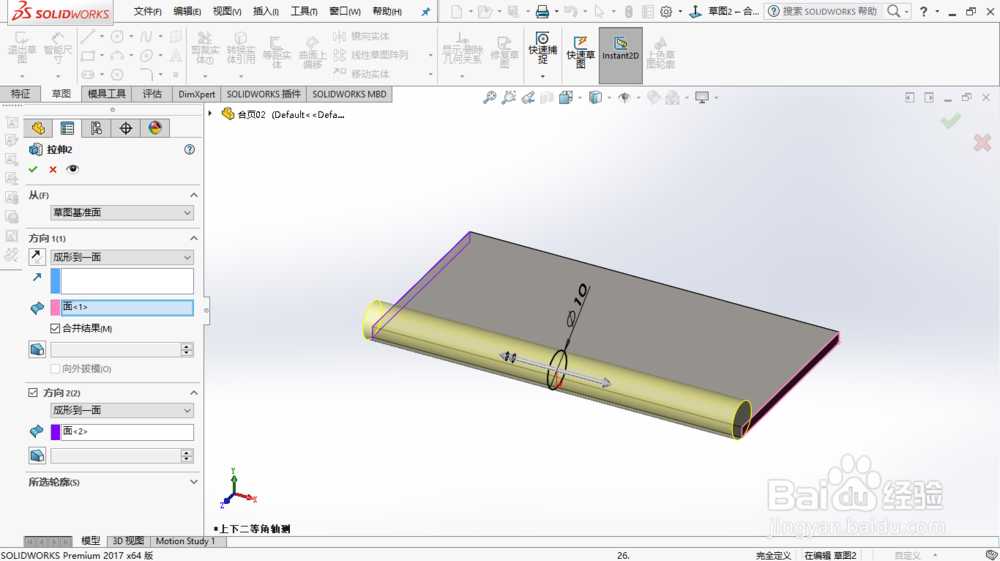Open the FeatureManager design tree tab

pyautogui.click(x=38, y=128)
